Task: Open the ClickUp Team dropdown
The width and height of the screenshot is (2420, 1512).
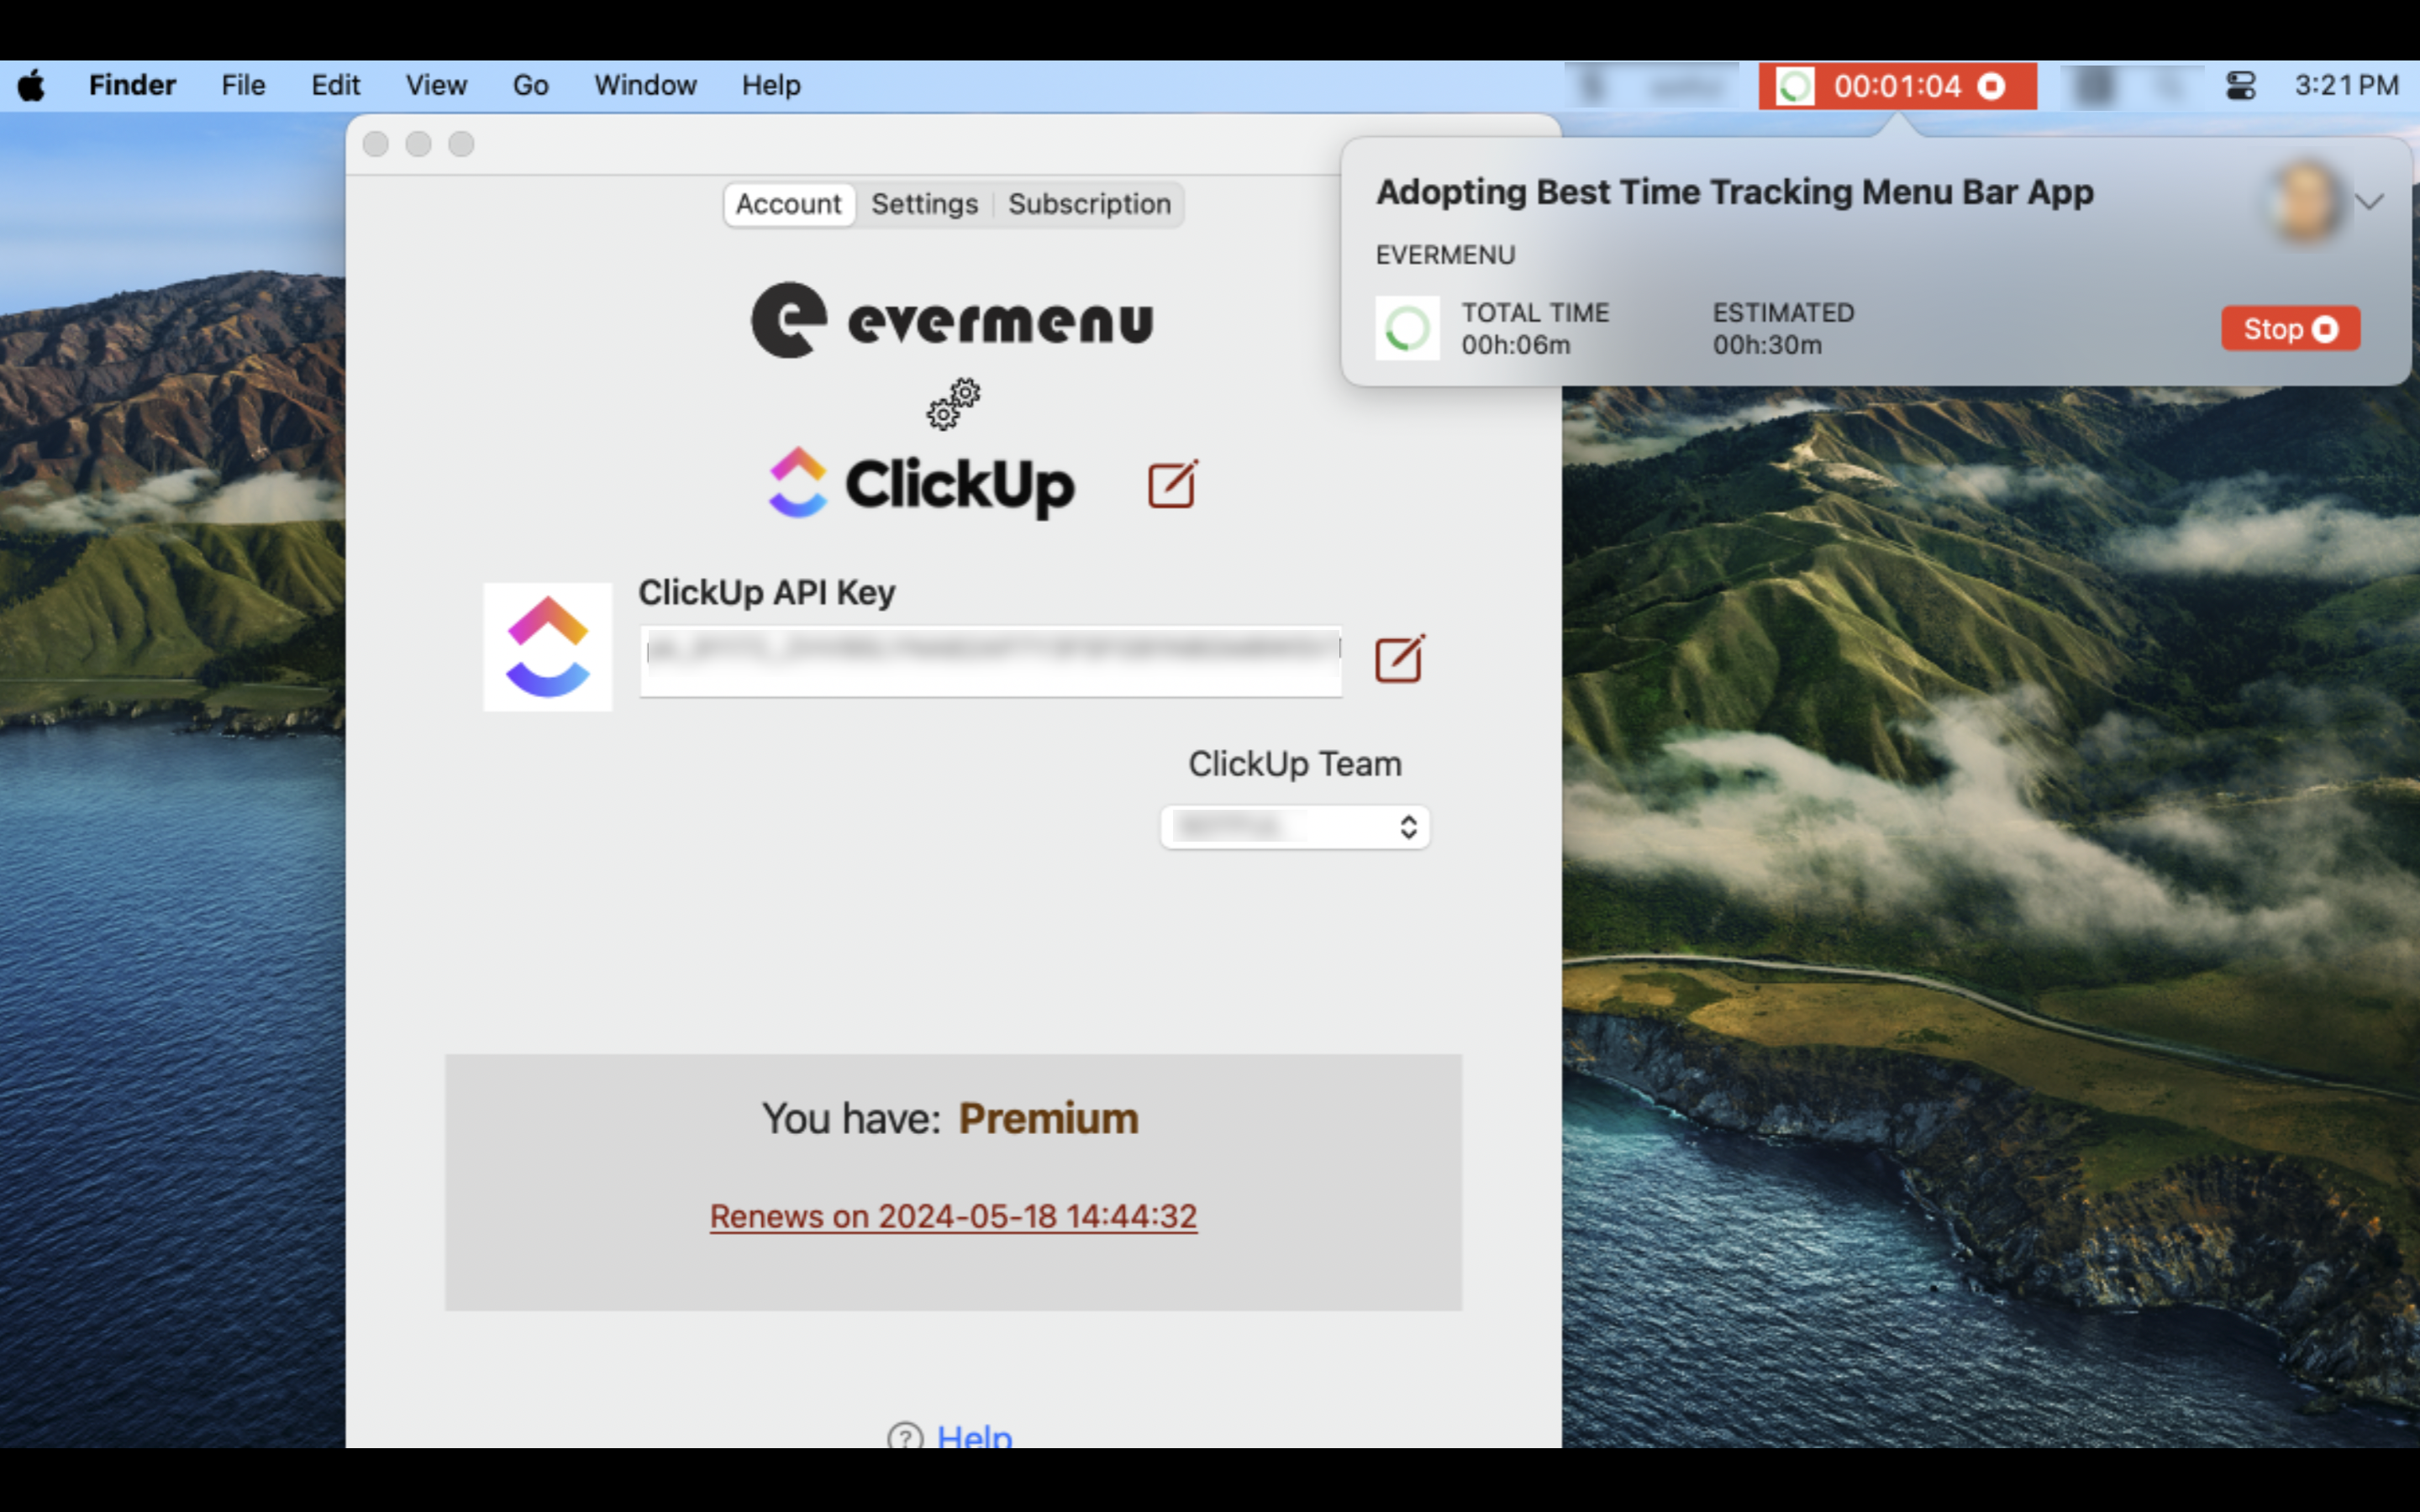Action: [1294, 827]
